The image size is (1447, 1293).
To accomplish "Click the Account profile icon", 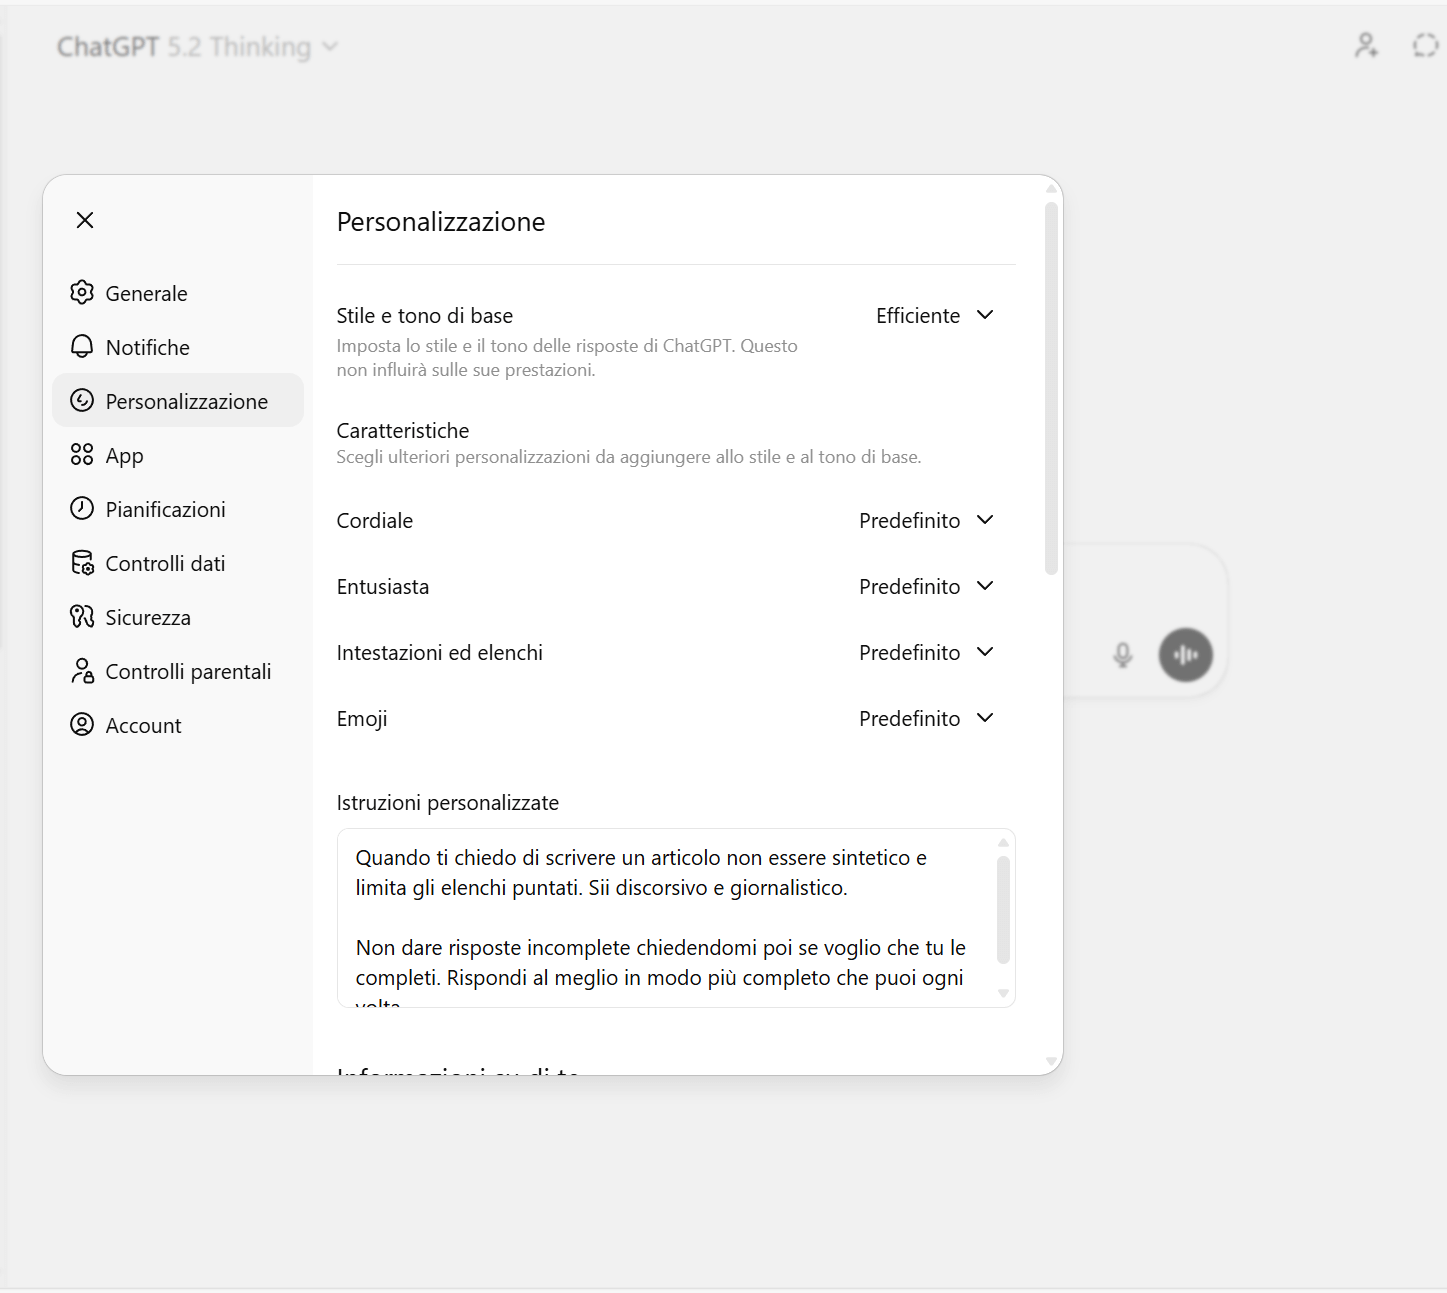I will [82, 725].
